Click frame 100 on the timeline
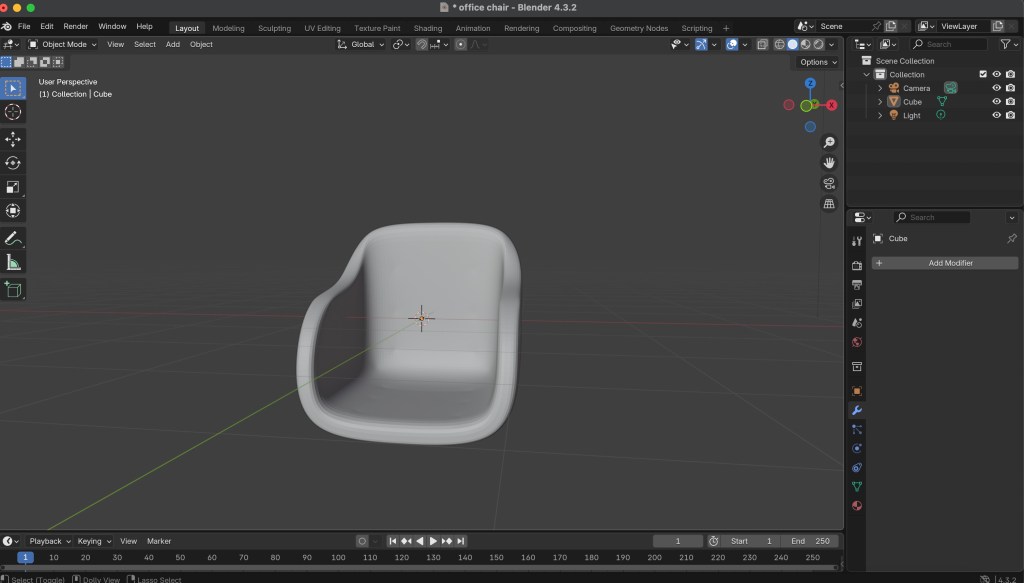Viewport: 1024px width, 583px height. [338, 557]
